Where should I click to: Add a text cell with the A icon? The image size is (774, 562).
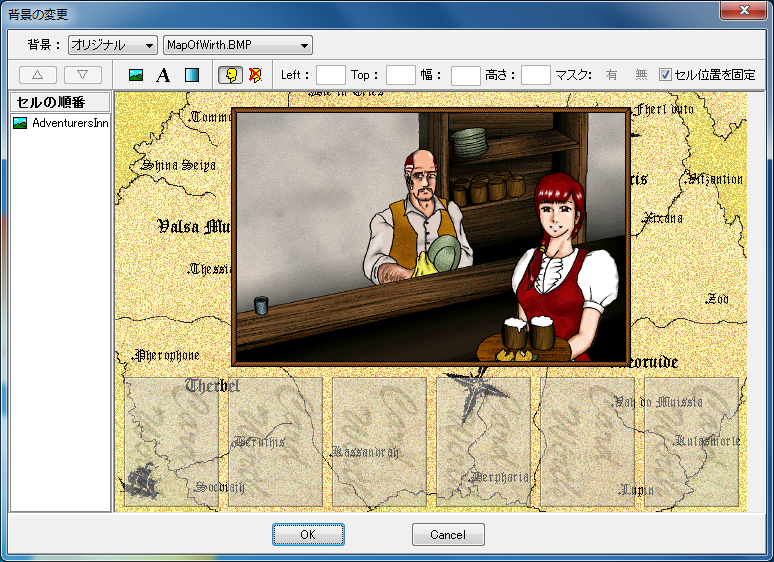click(163, 75)
